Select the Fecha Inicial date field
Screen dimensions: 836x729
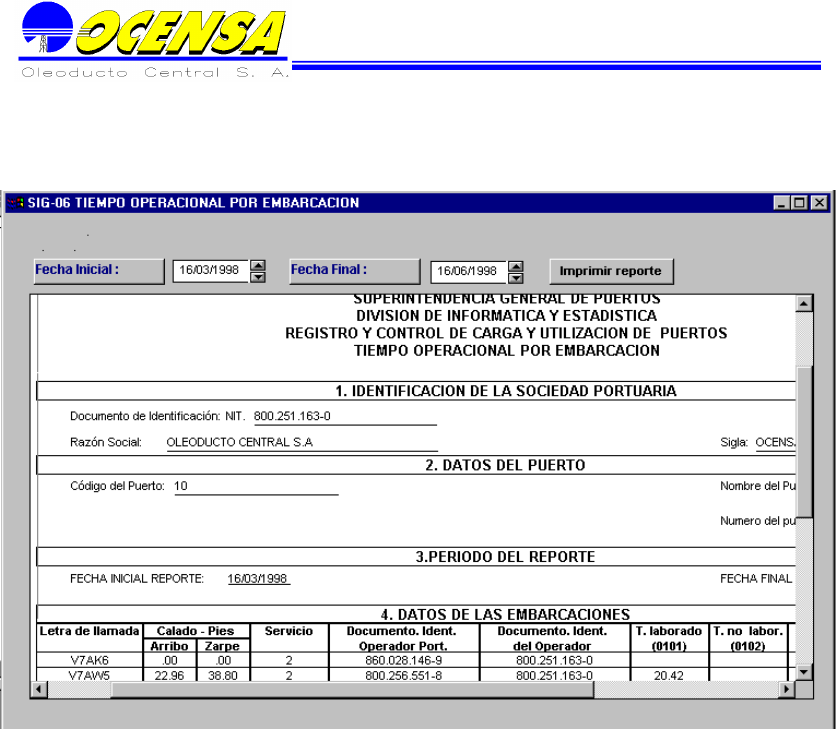click(211, 270)
